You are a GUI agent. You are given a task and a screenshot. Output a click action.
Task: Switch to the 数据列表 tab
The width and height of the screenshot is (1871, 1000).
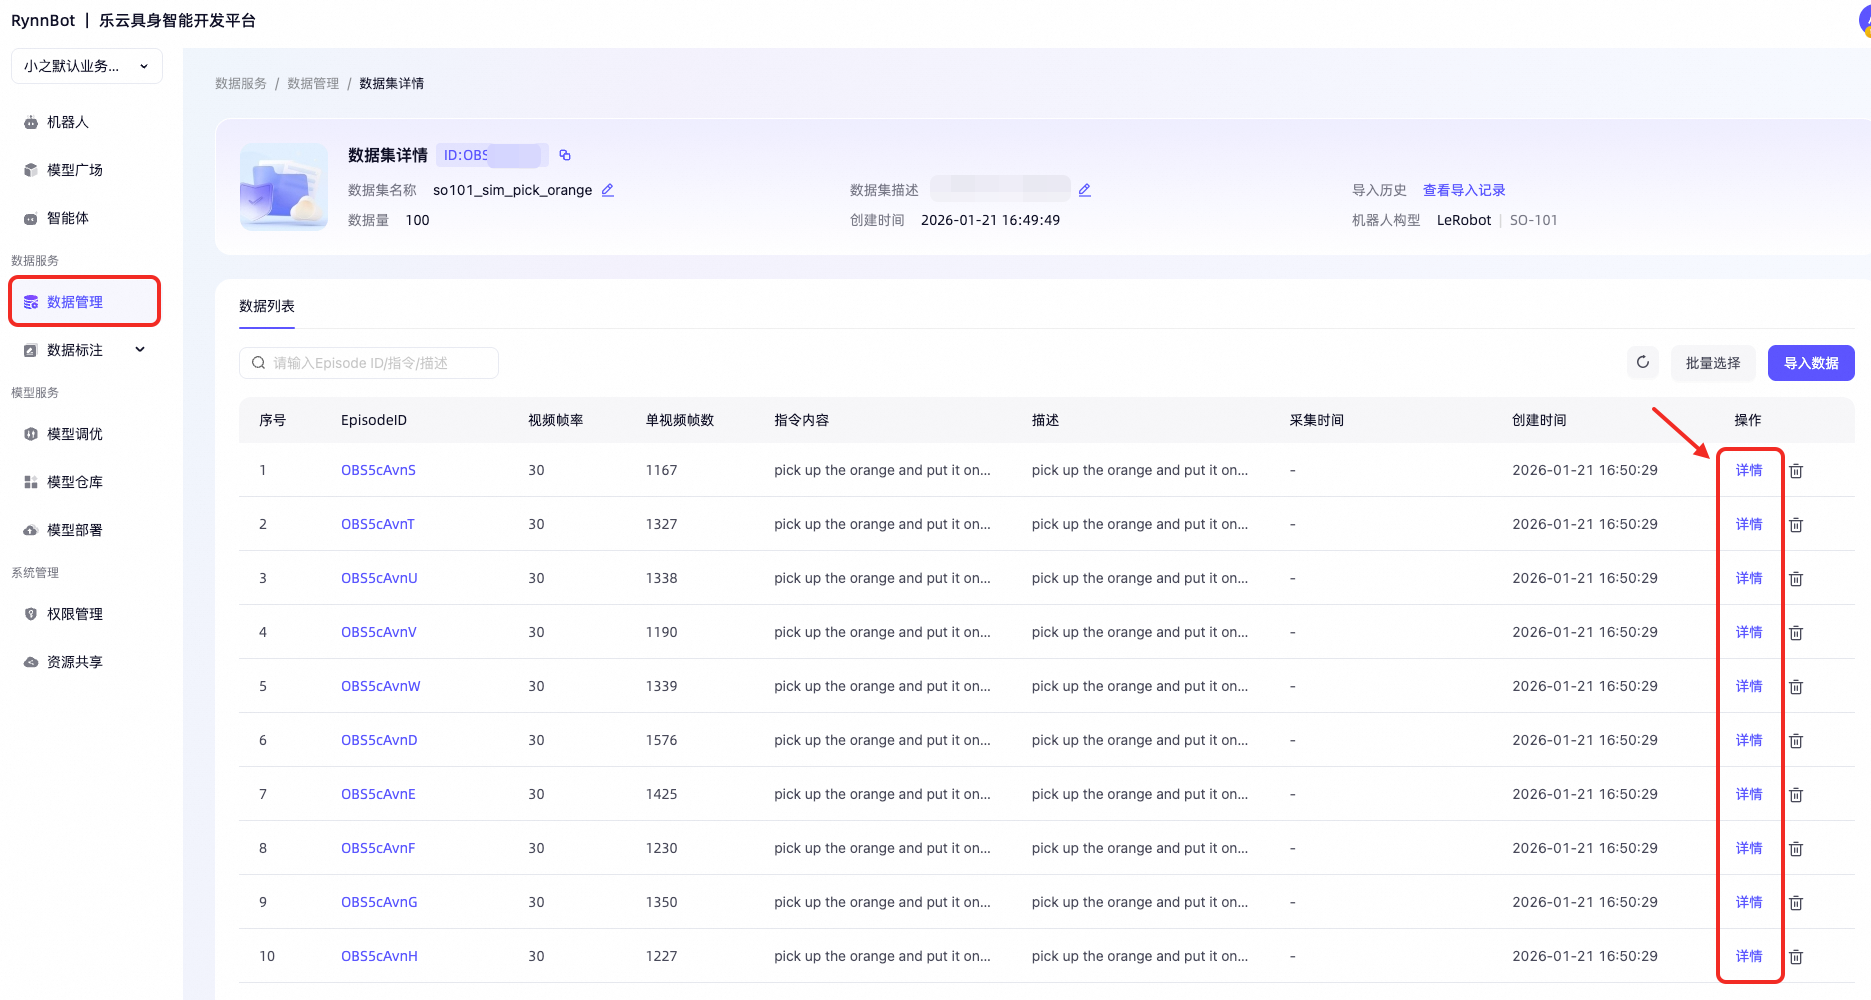click(267, 306)
